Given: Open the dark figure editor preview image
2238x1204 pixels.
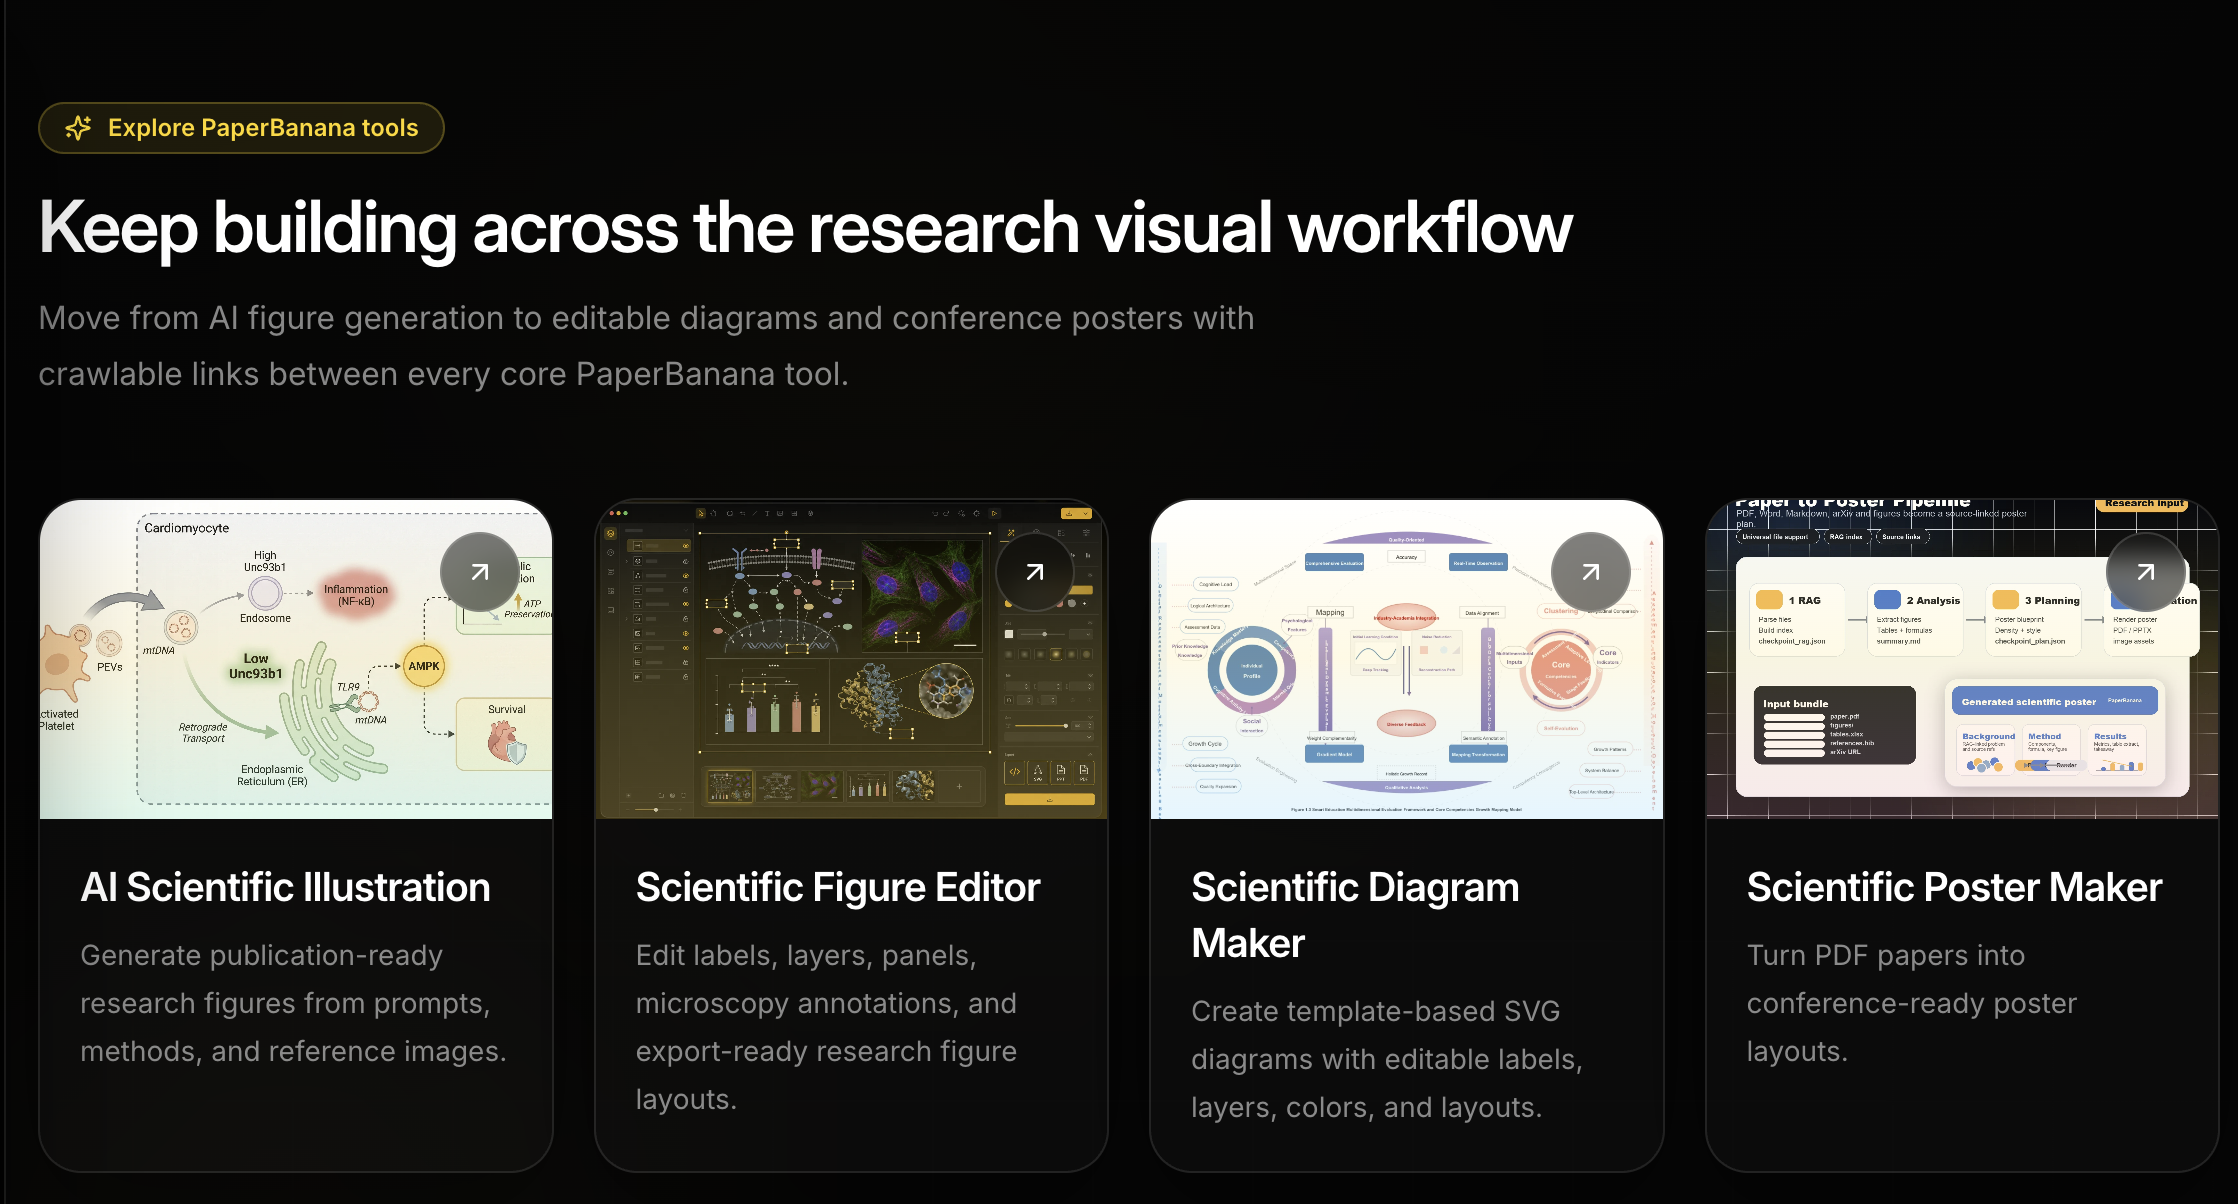Looking at the screenshot, I should pyautogui.click(x=851, y=659).
